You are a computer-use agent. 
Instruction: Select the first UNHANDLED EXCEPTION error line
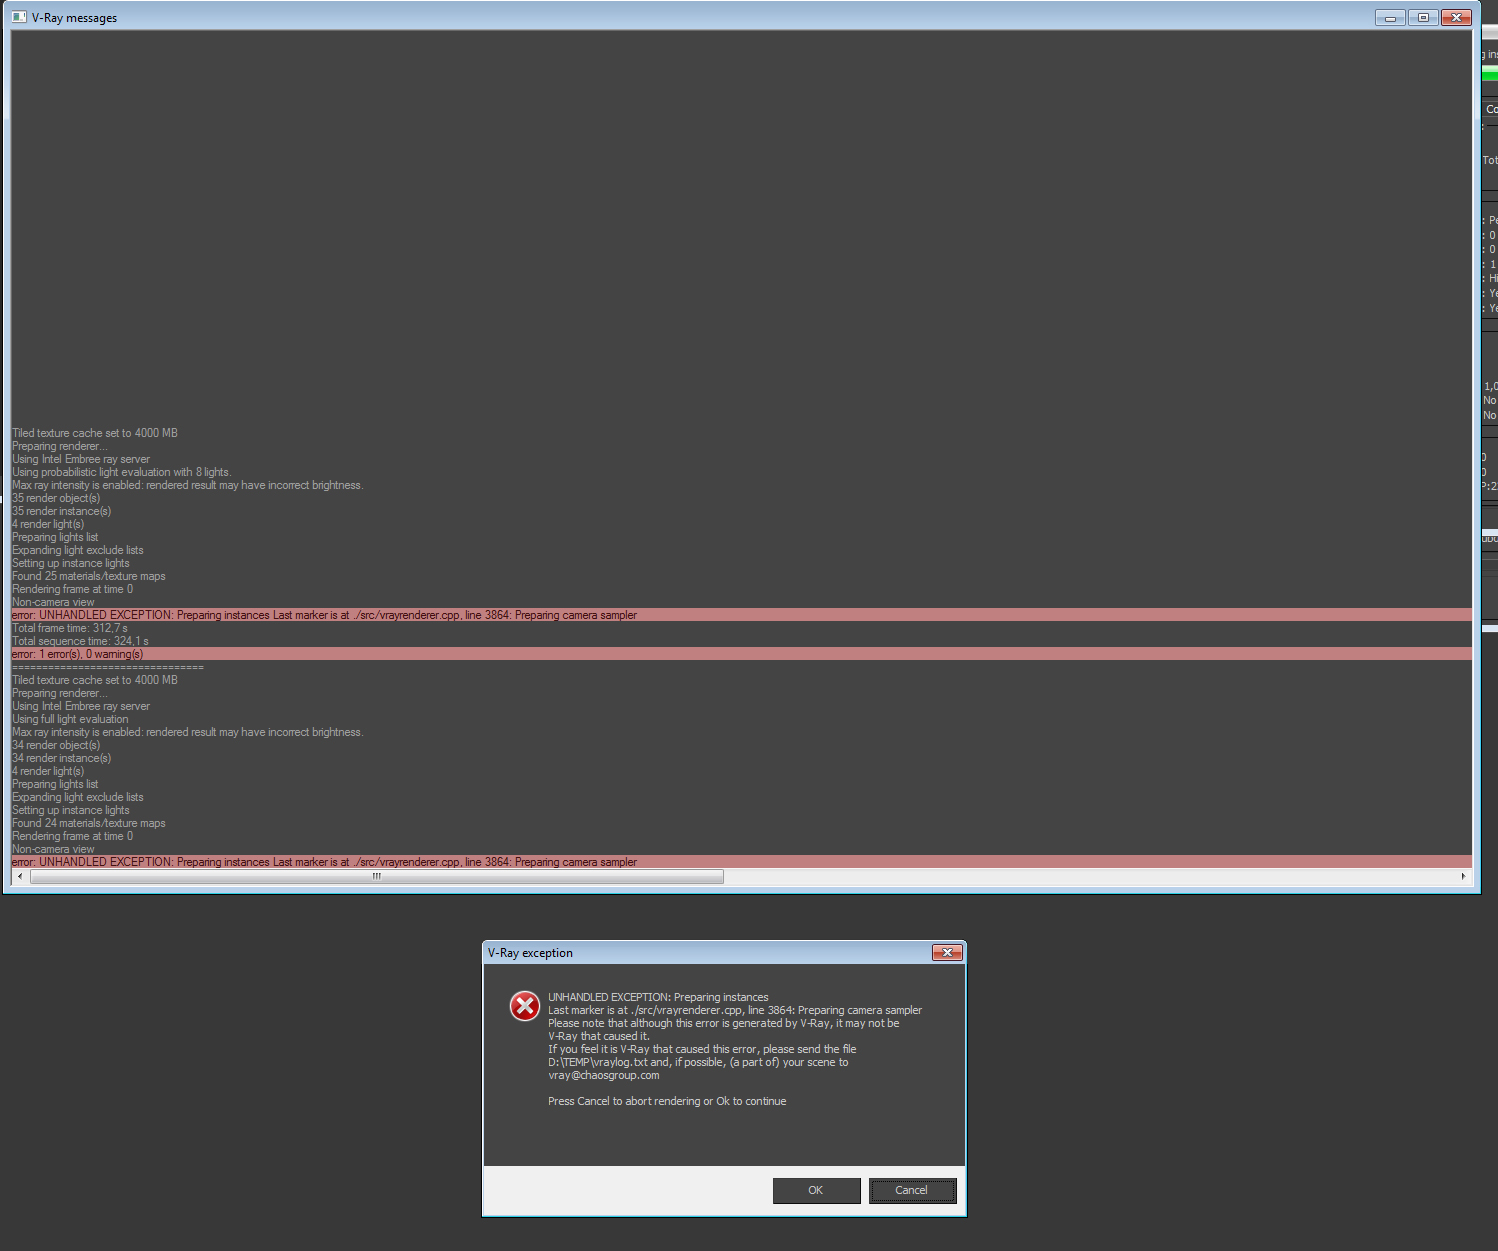click(741, 615)
